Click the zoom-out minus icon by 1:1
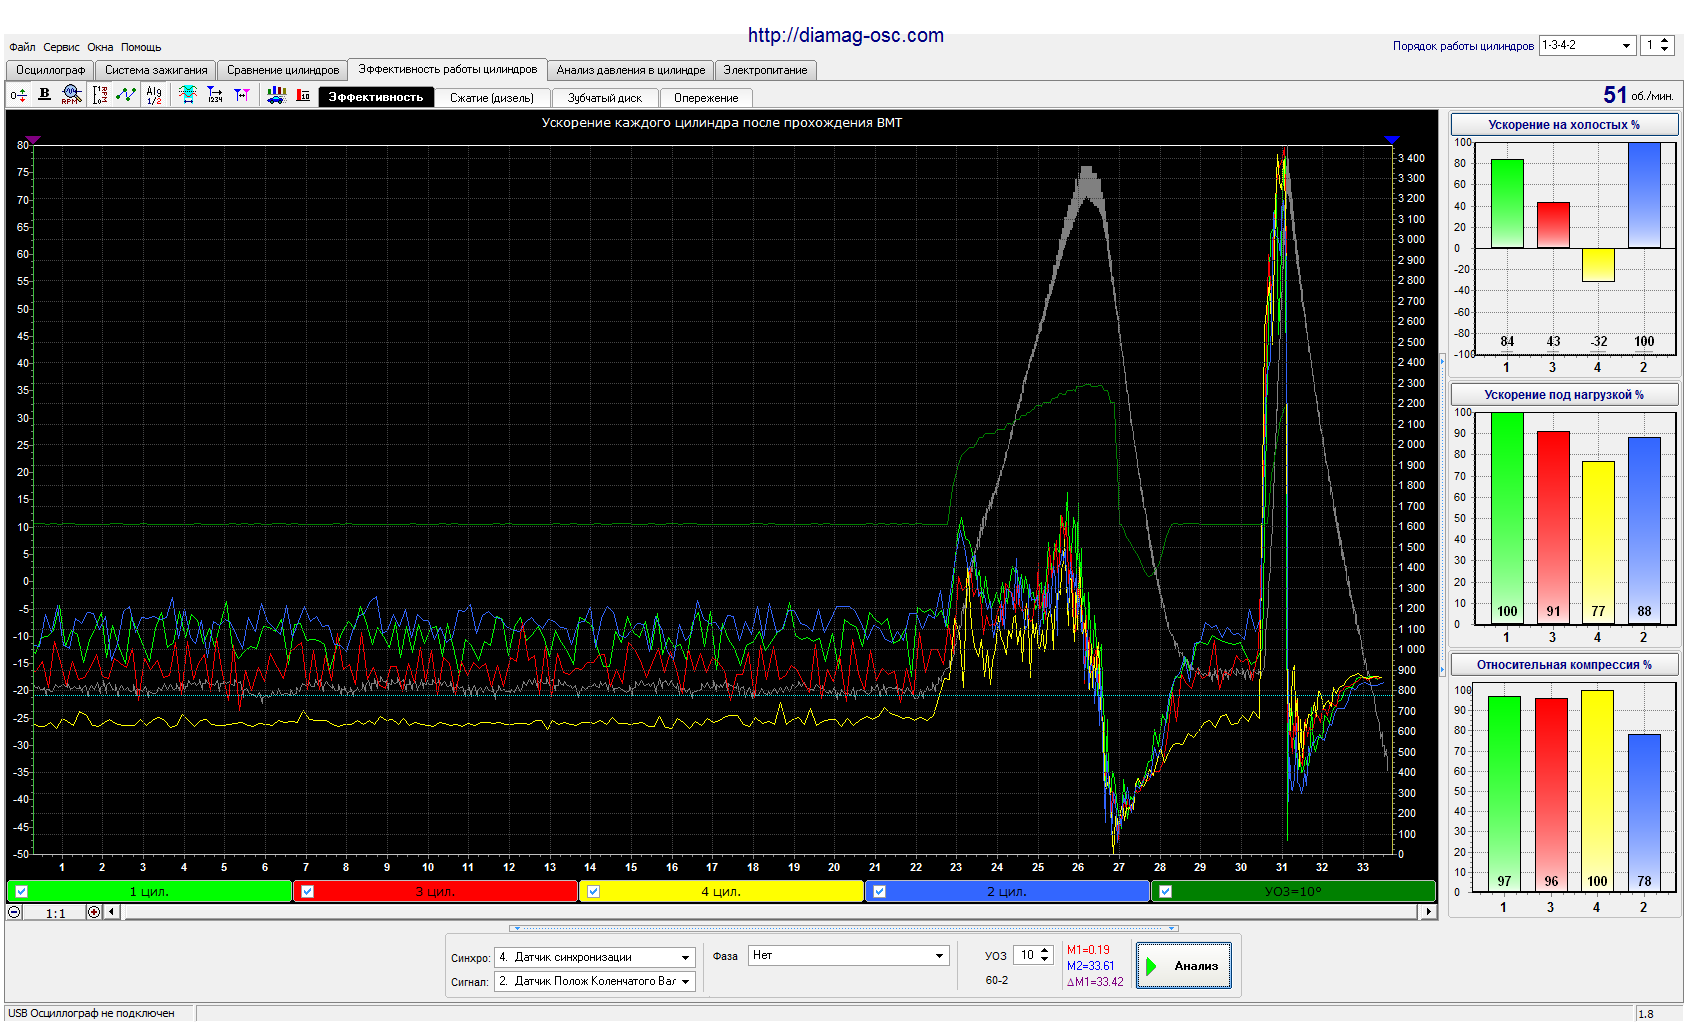 coord(14,912)
